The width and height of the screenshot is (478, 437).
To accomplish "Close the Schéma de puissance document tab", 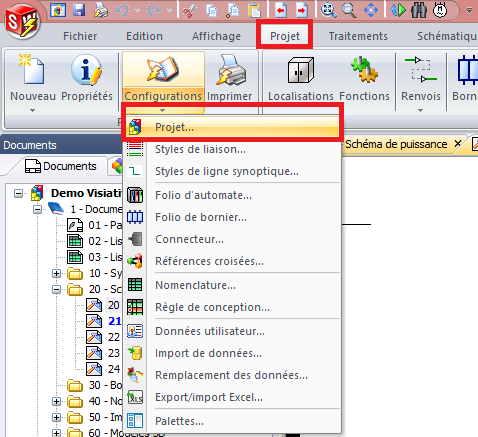I will 458,144.
